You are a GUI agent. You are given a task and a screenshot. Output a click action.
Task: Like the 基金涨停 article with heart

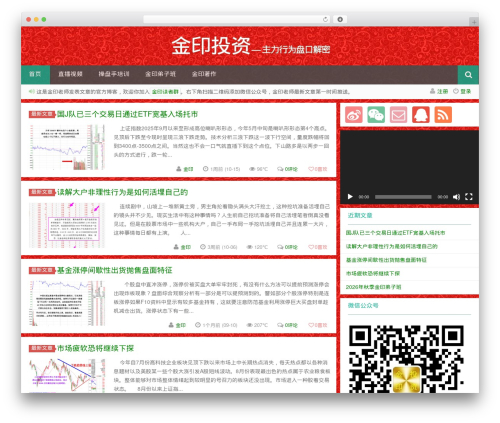click(318, 325)
